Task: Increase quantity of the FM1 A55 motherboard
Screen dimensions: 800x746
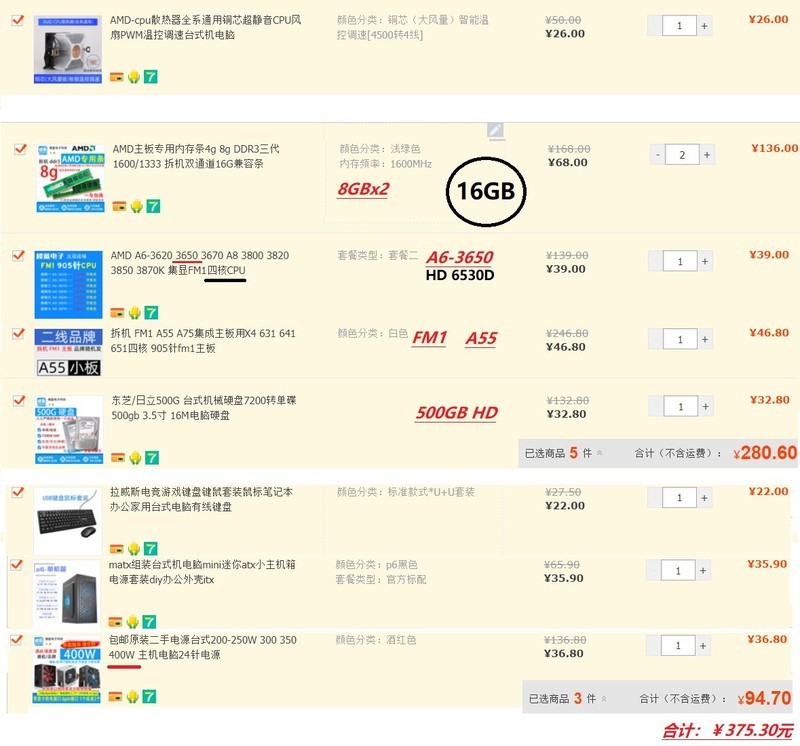Action: [705, 339]
